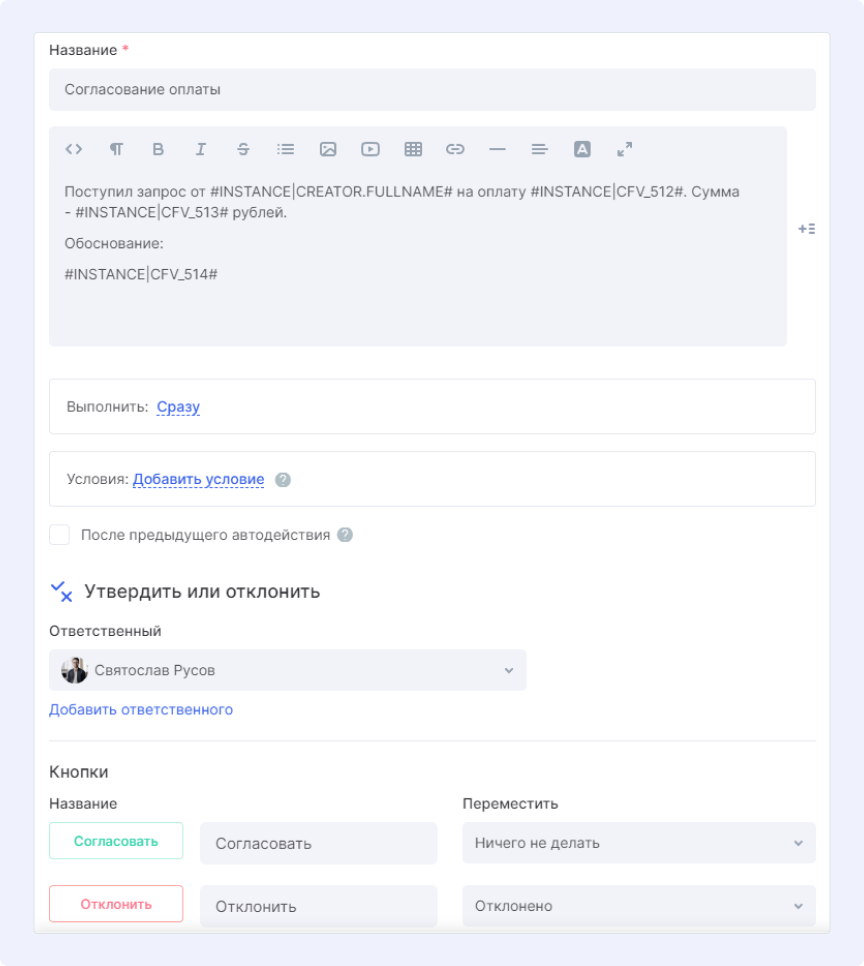The width and height of the screenshot is (864, 966).
Task: Expand the 'Отклонено' move dropdown
Action: [x=638, y=906]
